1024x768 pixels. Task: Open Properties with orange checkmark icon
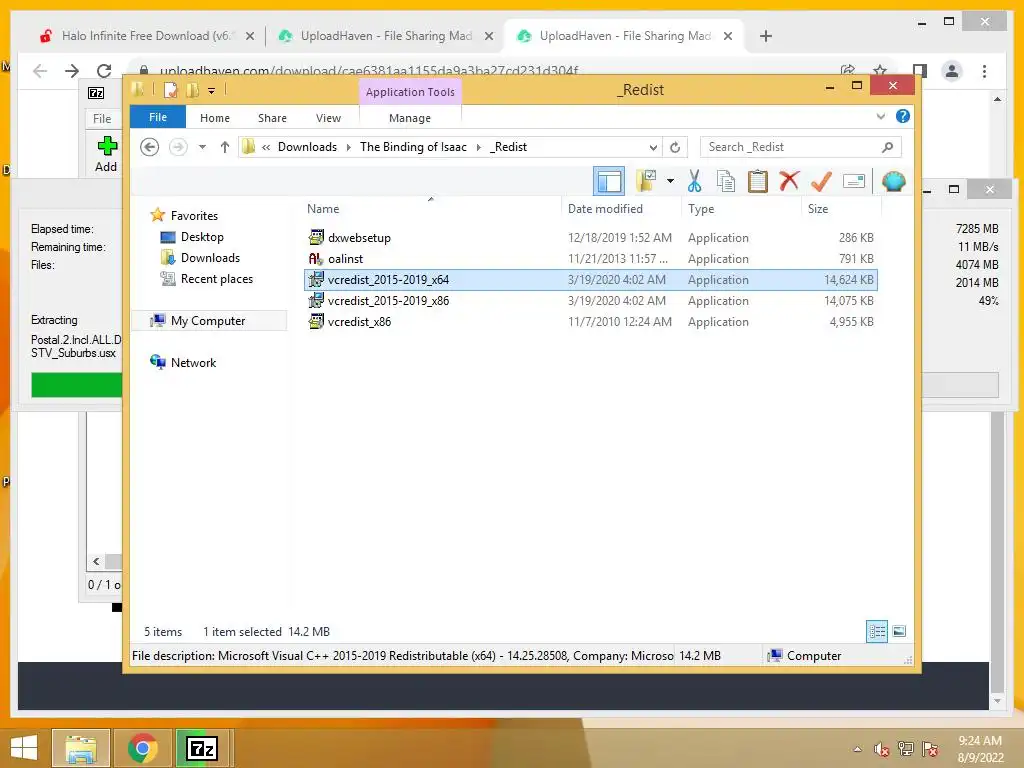point(821,181)
